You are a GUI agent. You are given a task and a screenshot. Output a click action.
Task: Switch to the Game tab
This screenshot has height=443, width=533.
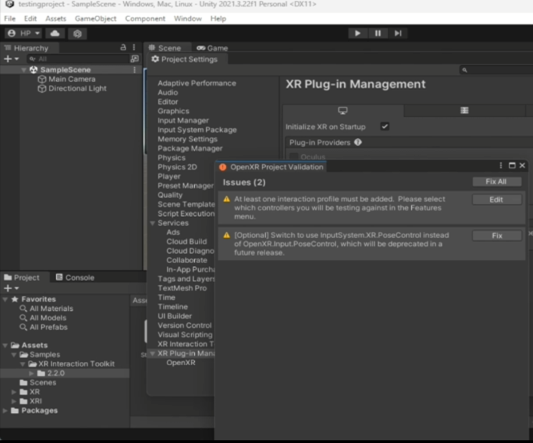[212, 48]
